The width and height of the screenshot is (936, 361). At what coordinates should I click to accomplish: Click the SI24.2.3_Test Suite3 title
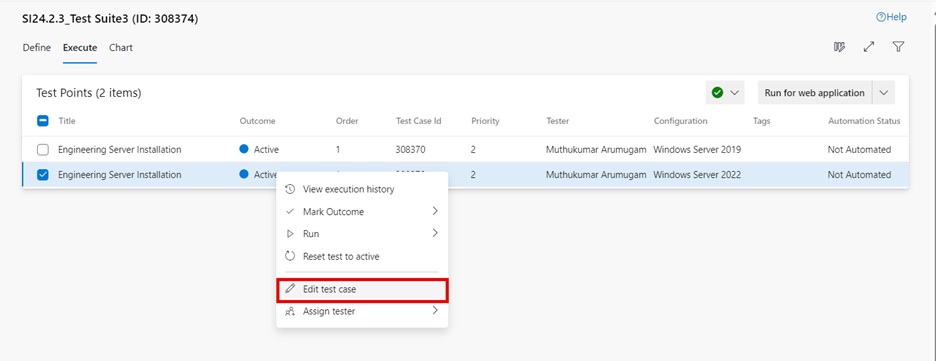[110, 19]
